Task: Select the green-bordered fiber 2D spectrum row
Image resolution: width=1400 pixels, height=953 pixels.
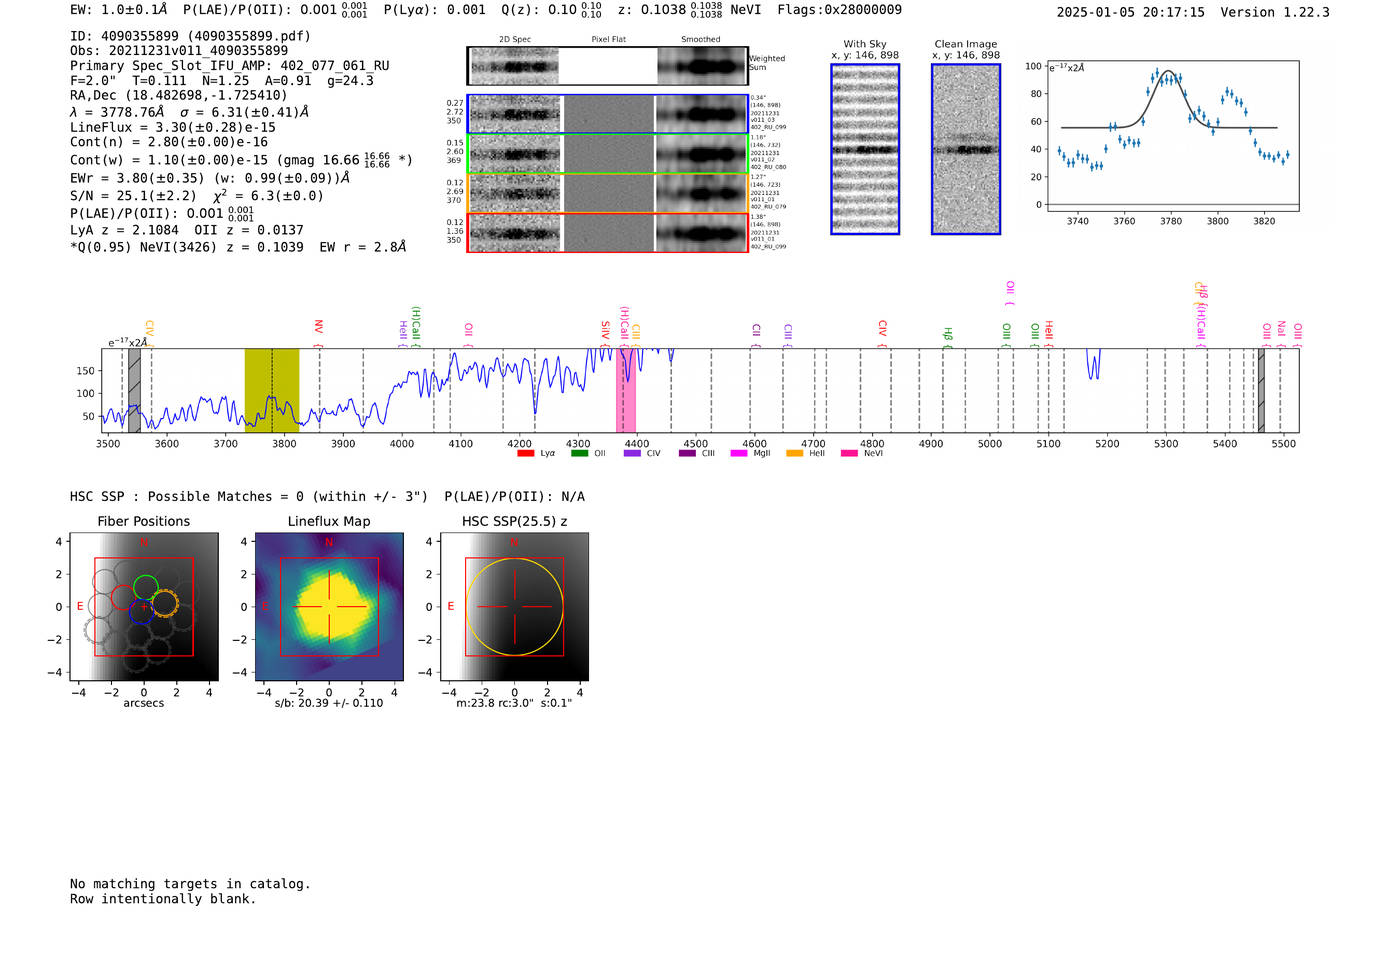Action: click(608, 154)
